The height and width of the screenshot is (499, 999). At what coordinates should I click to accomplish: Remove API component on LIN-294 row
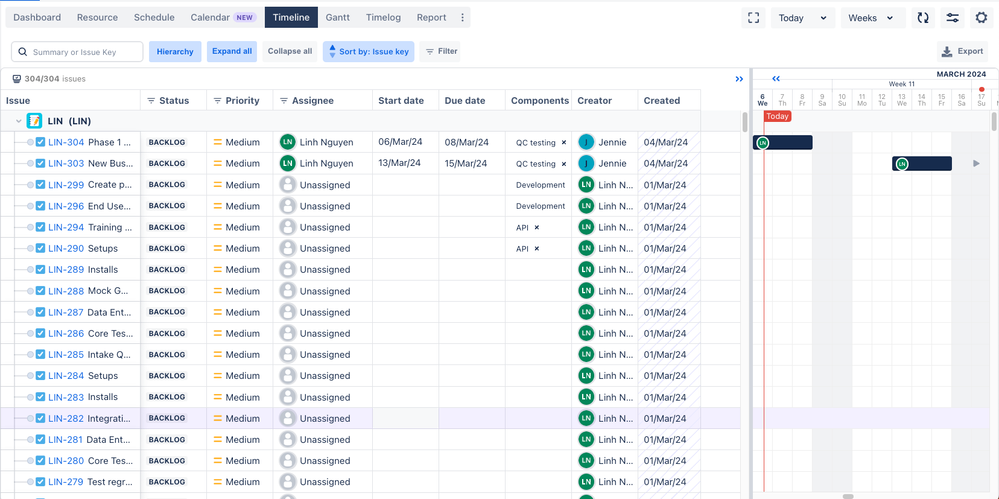[x=536, y=228]
